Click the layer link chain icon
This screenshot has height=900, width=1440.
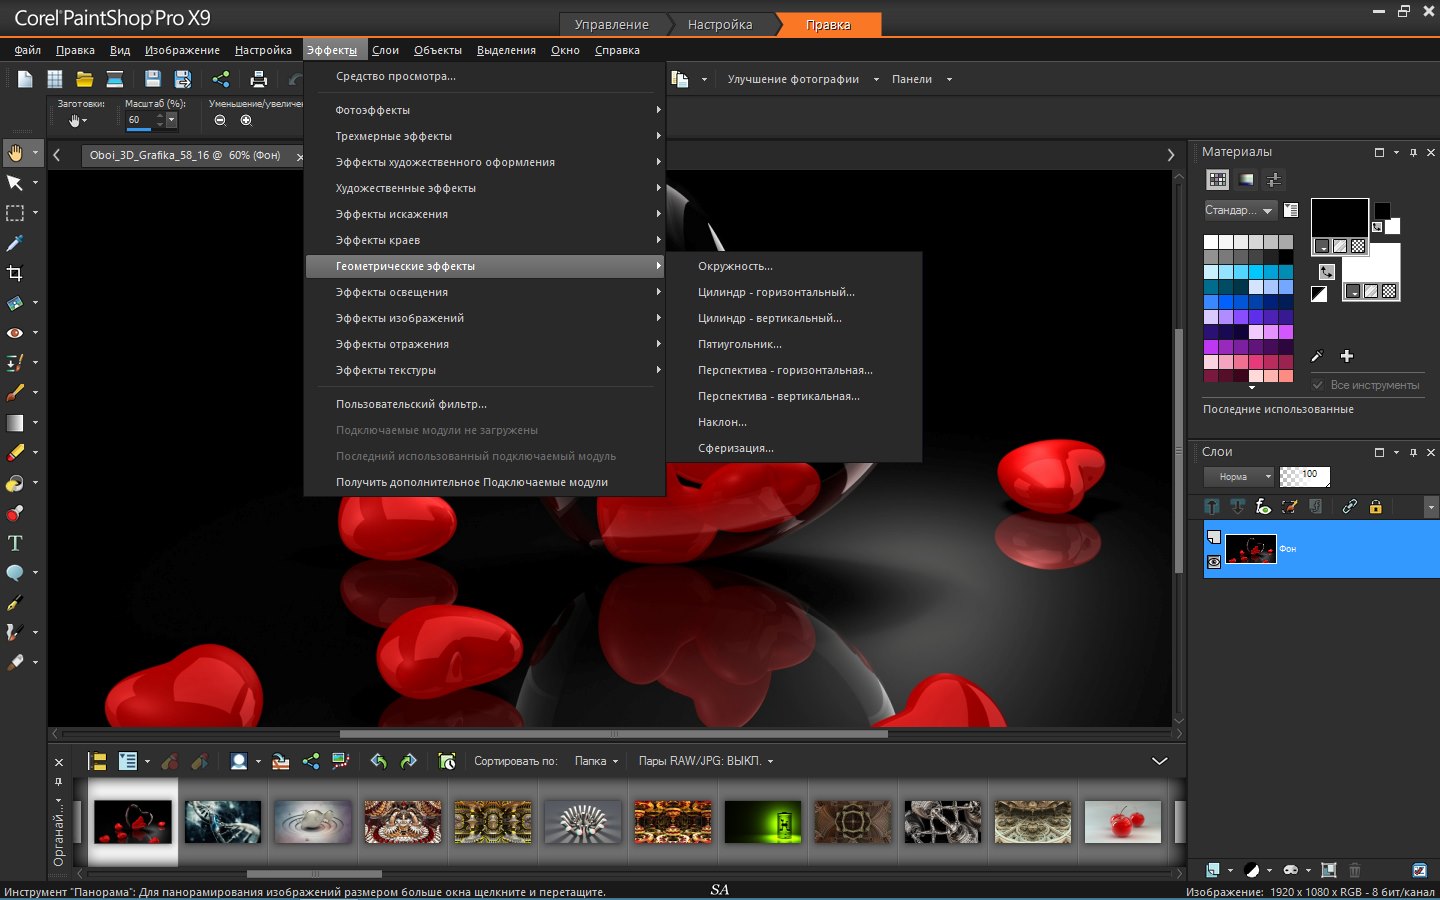click(x=1349, y=507)
